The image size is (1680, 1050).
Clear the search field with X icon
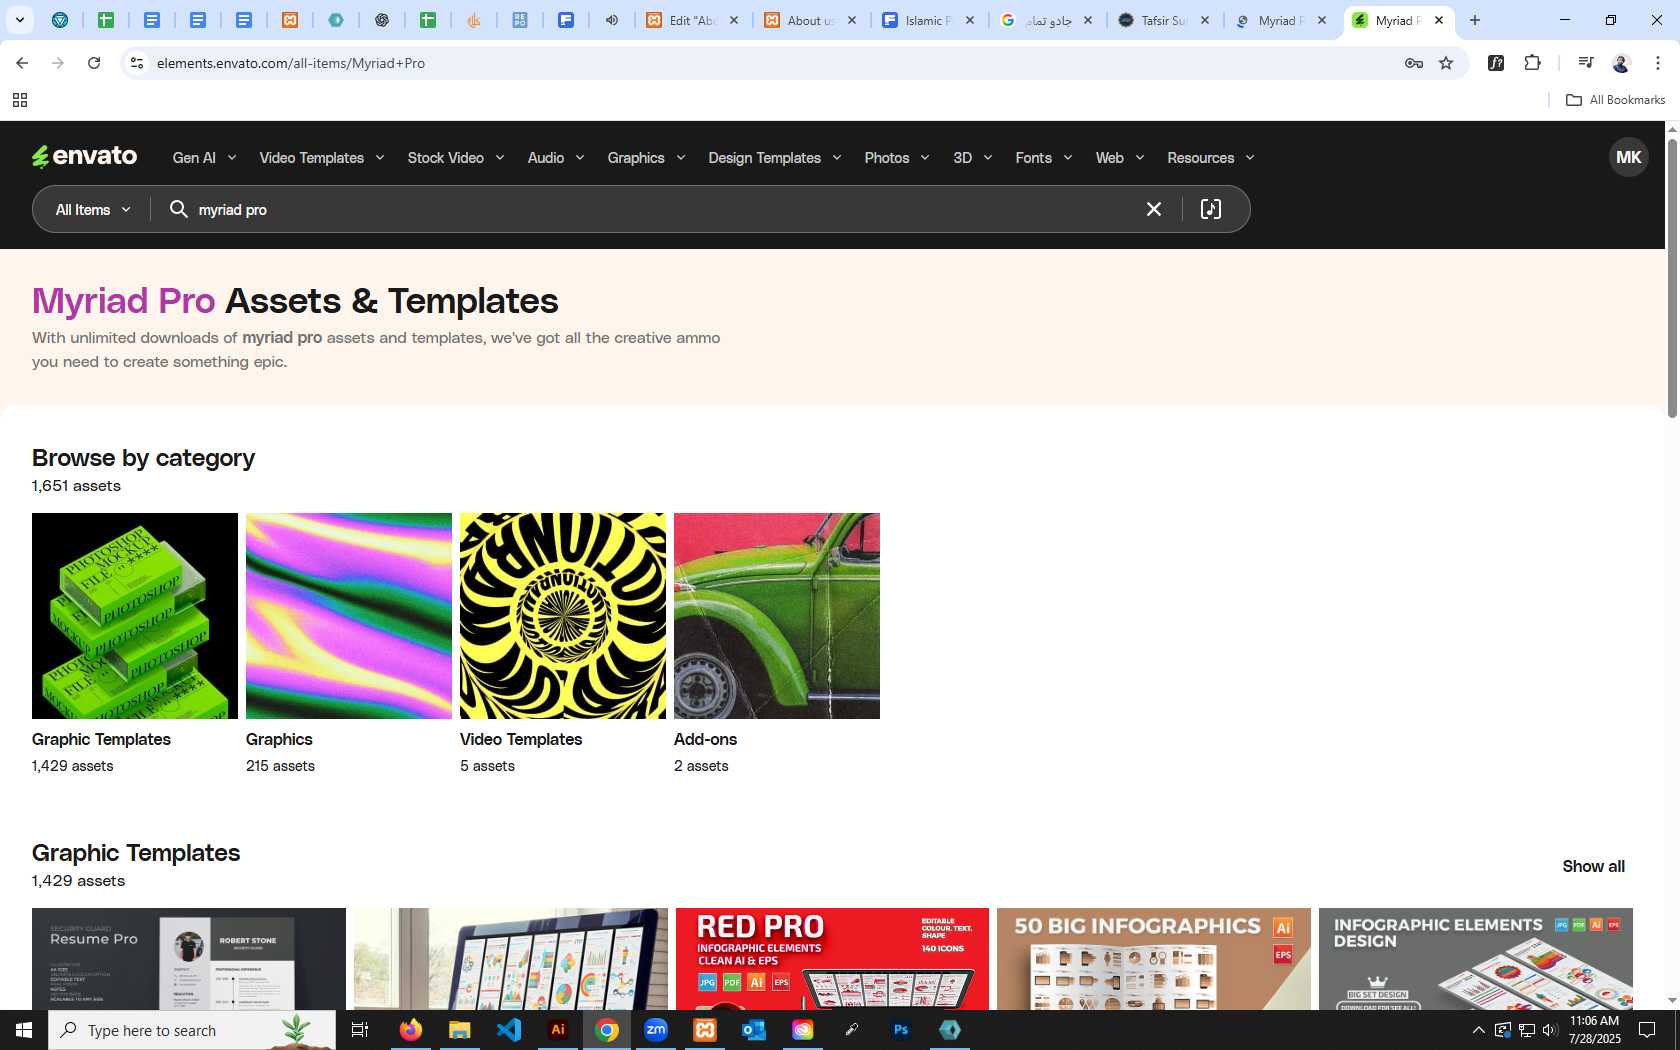(1153, 209)
